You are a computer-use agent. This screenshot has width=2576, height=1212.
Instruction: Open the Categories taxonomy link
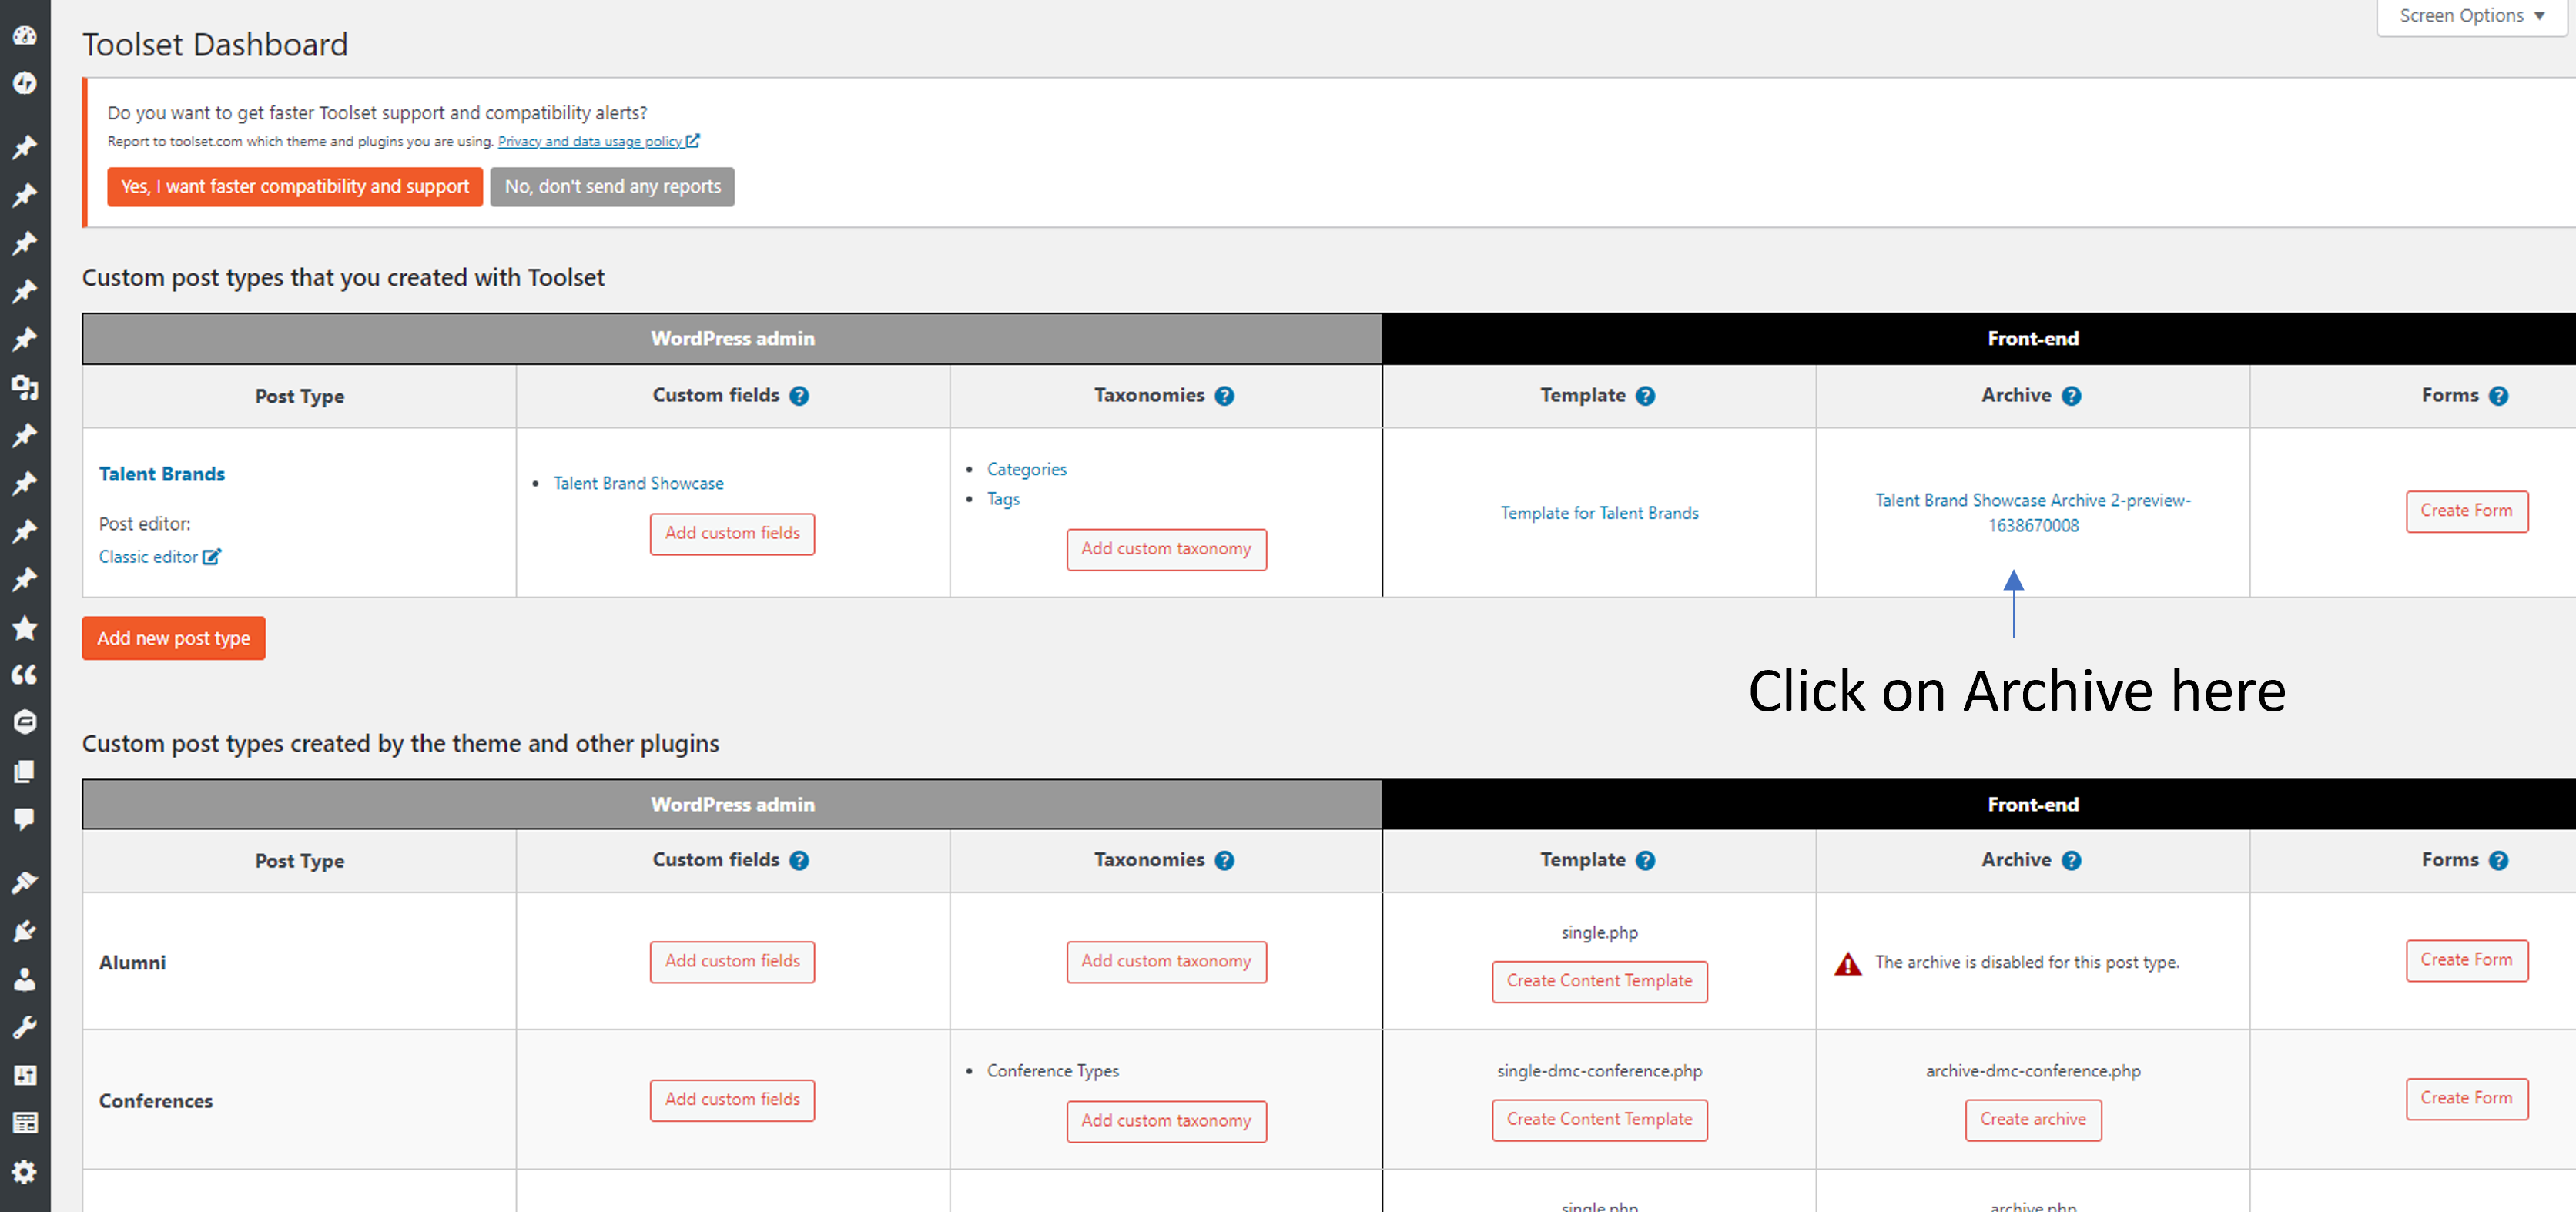(1026, 470)
